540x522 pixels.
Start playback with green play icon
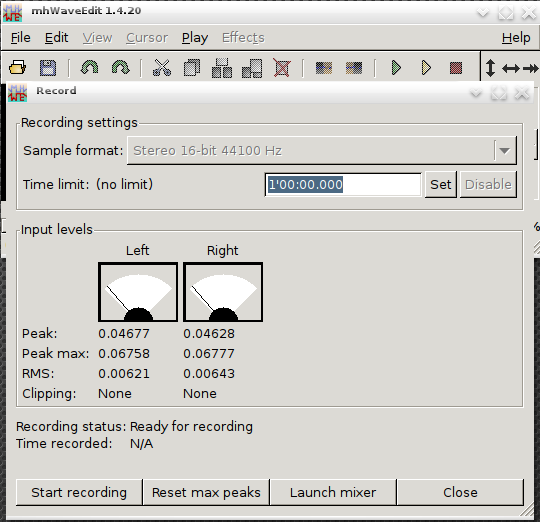coord(396,67)
